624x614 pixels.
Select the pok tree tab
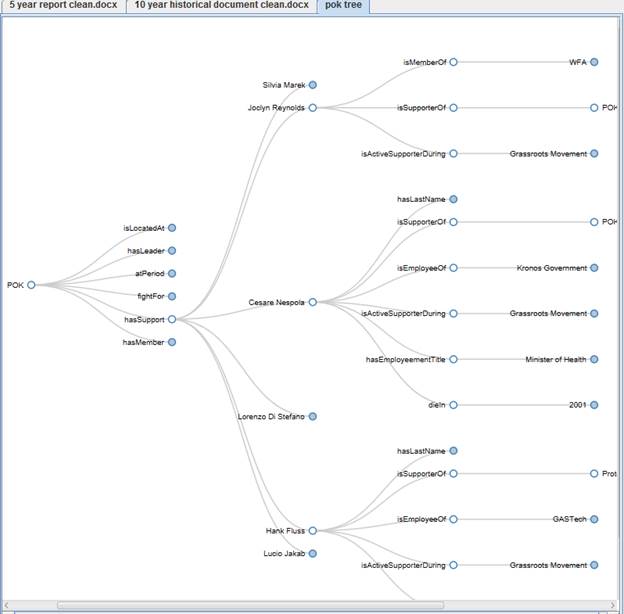(343, 6)
